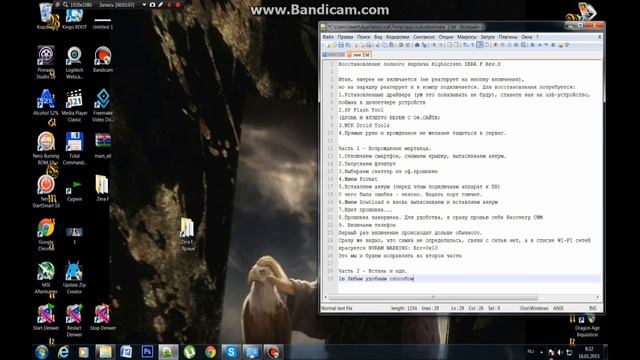Viewport: 640px width, 360px height.
Task: Open Windows Explorer from taskbar
Action: pos(105,352)
